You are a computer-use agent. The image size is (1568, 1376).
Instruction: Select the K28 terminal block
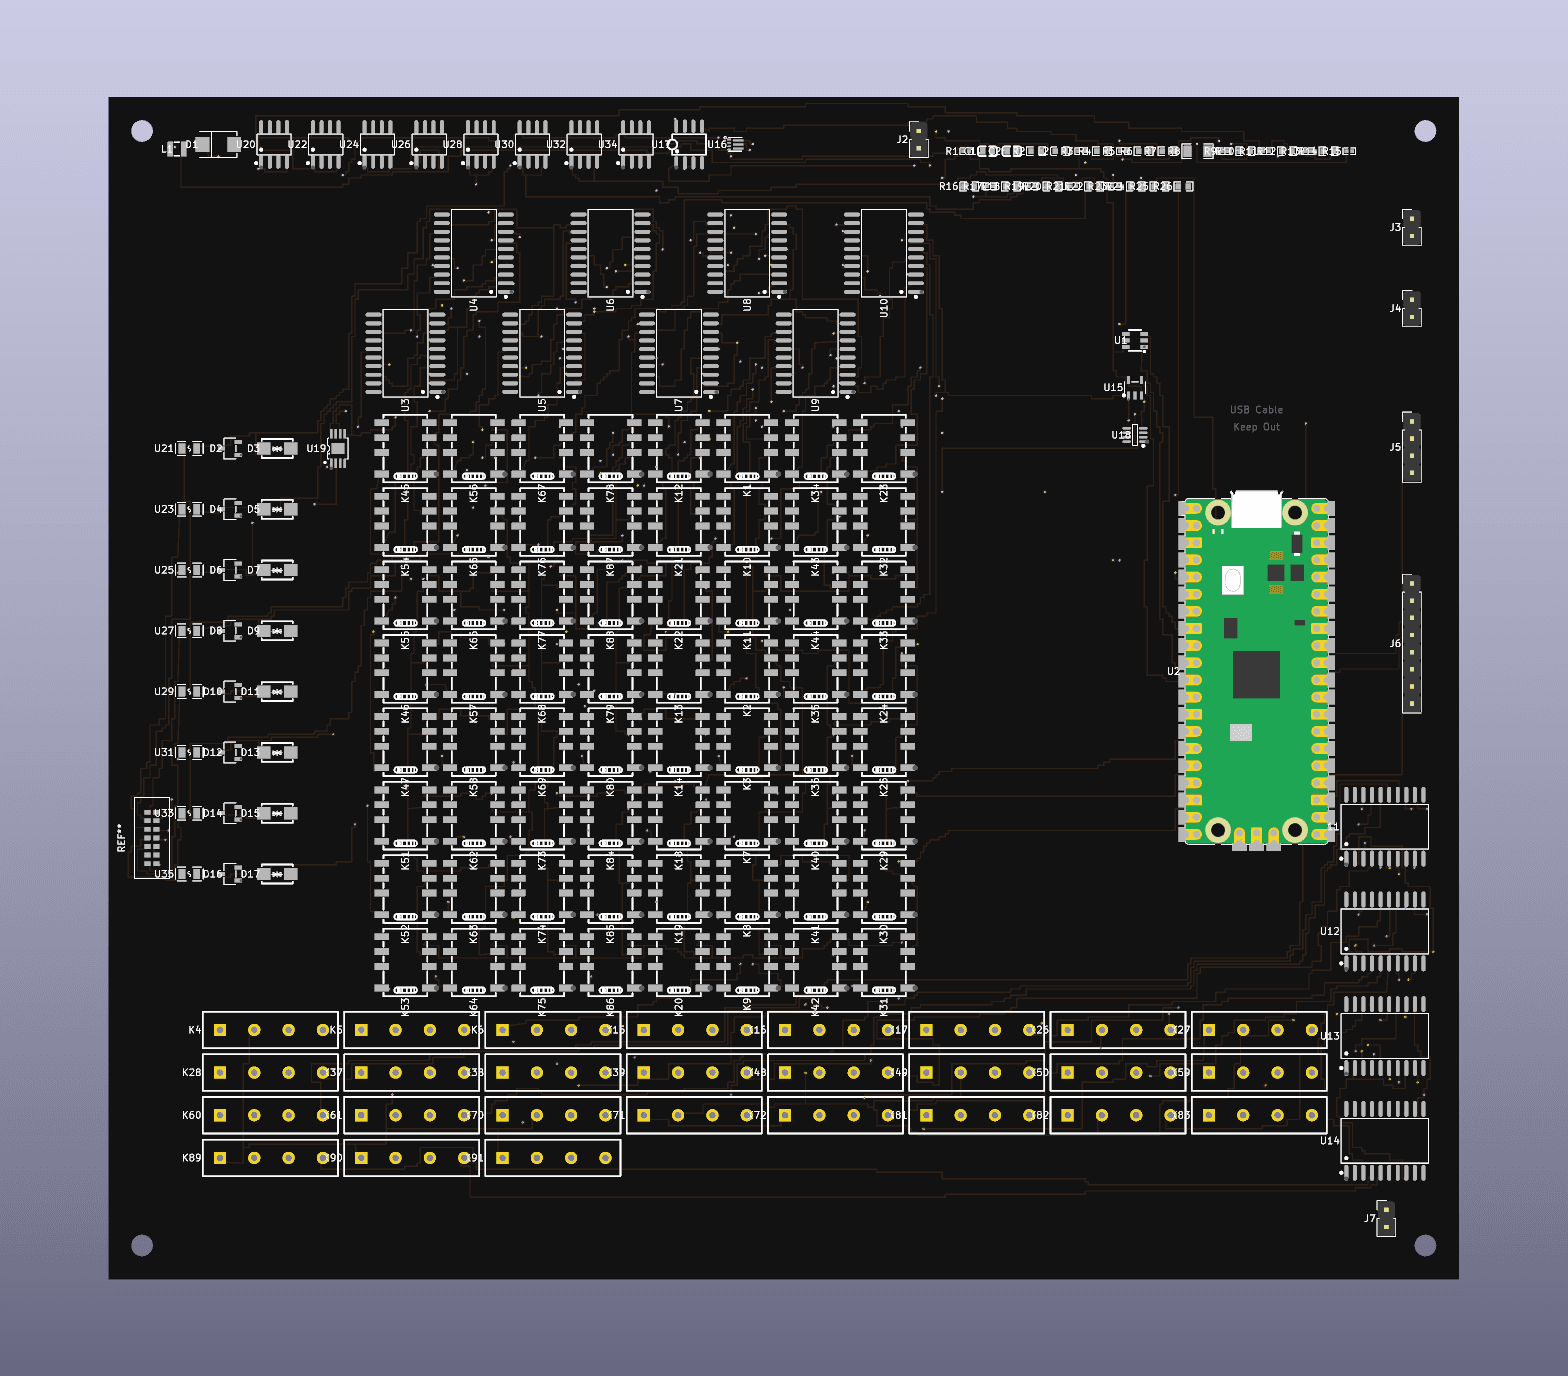coord(270,1072)
